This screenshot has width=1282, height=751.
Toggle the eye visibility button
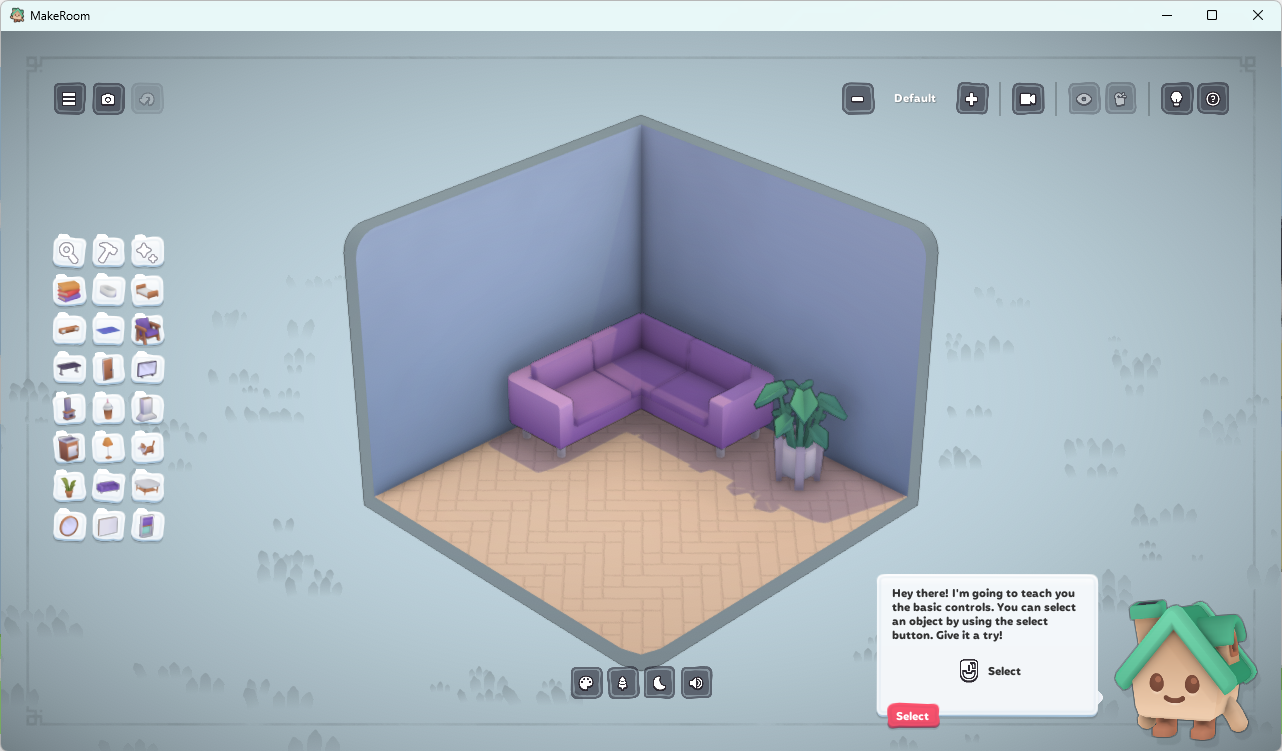coord(1084,99)
